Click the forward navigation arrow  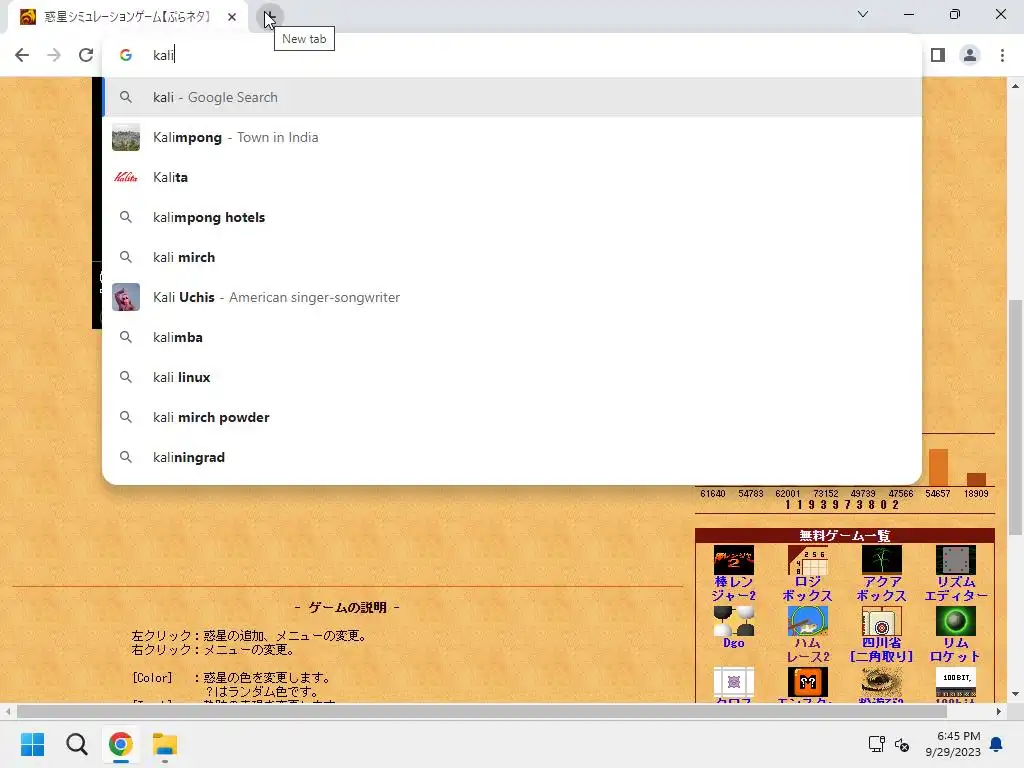coord(54,55)
